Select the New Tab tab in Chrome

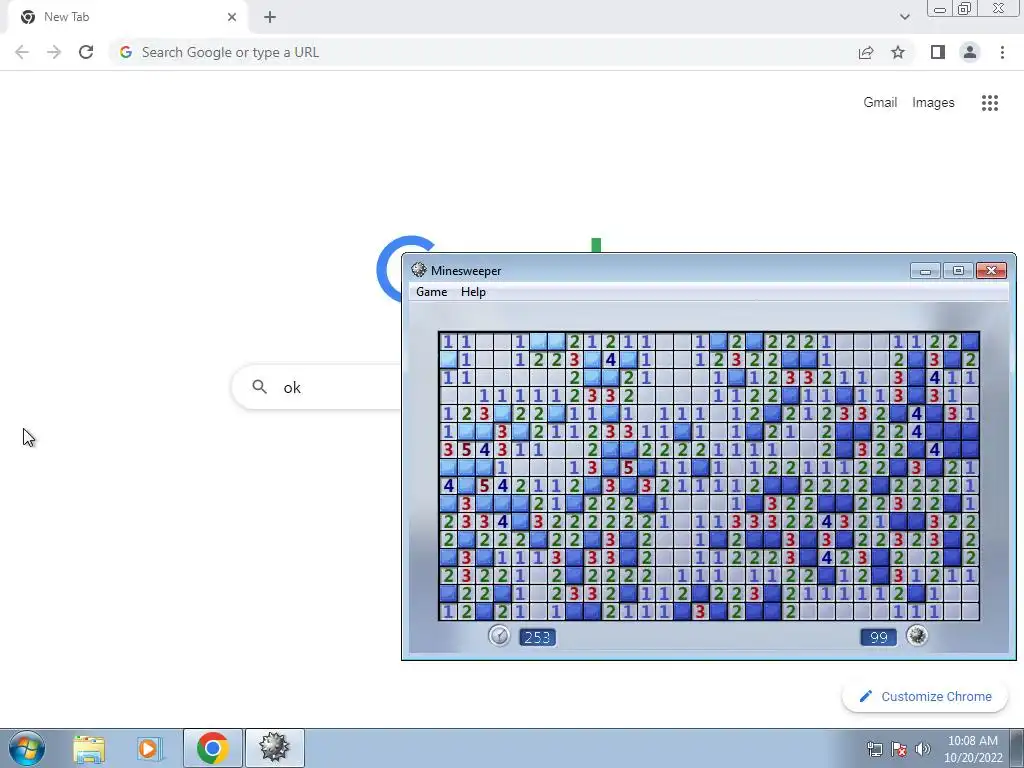coord(127,17)
